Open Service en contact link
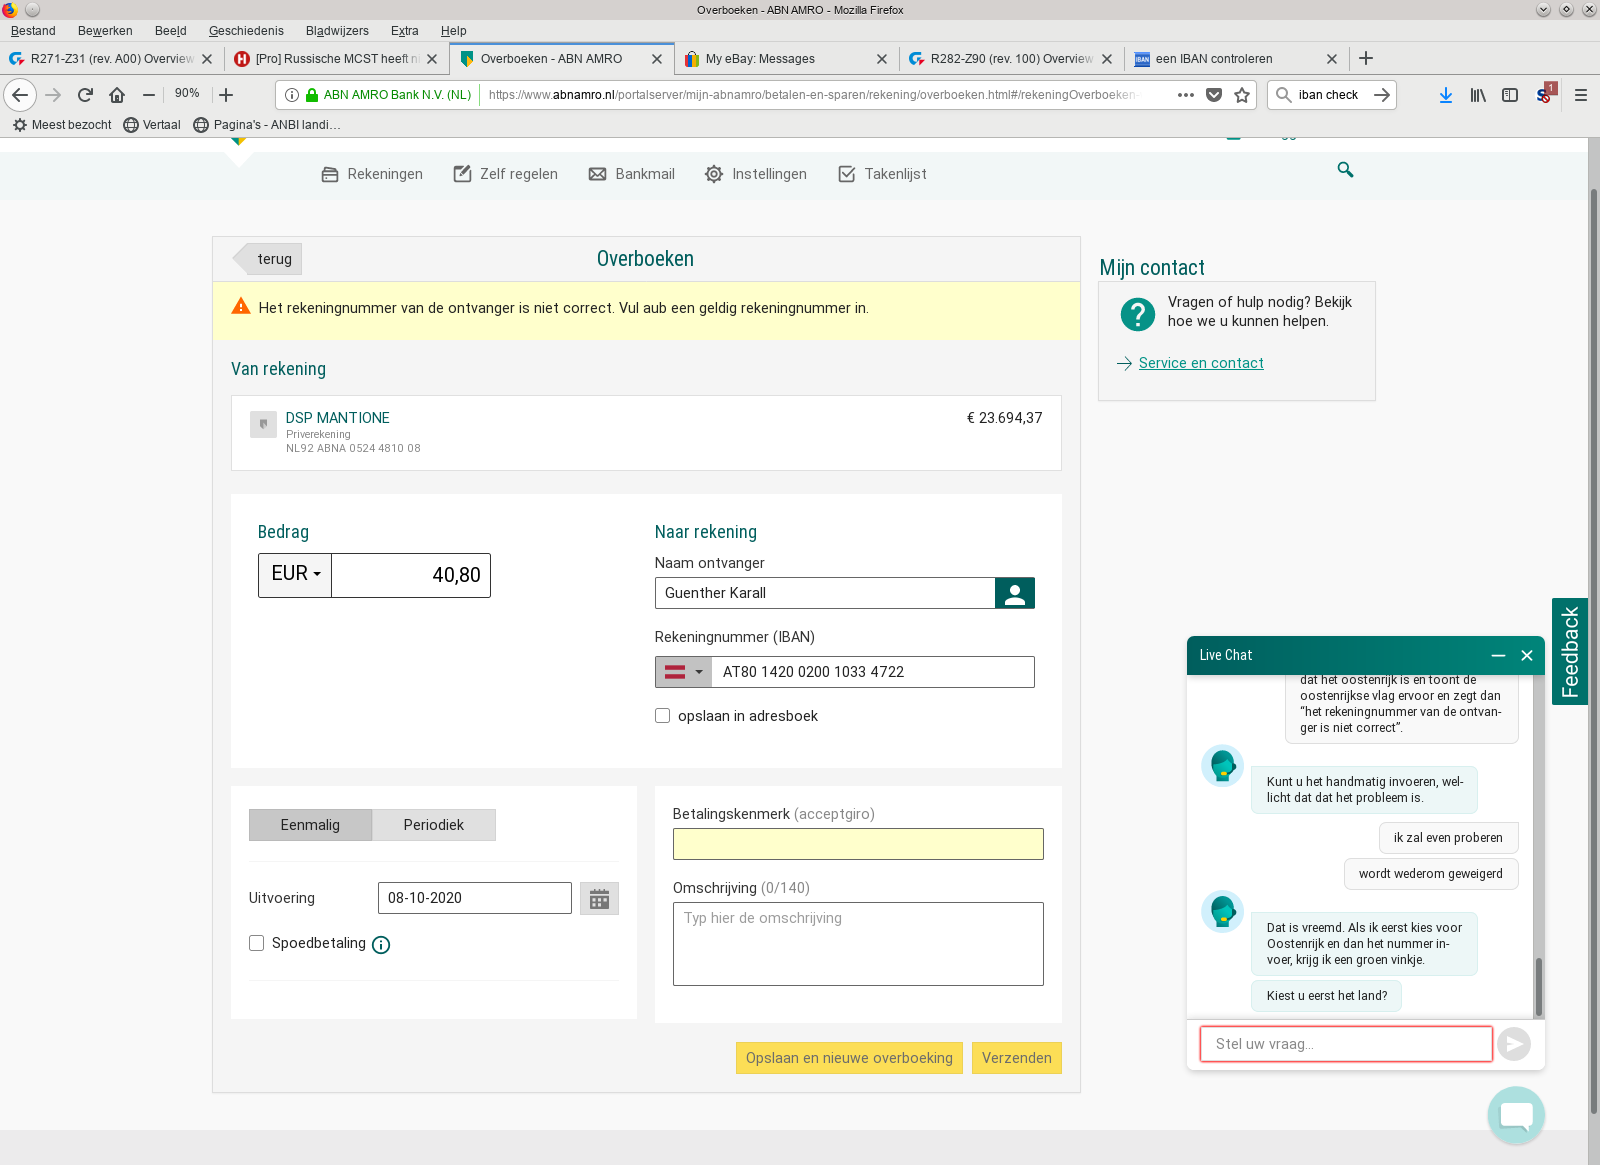 1200,363
